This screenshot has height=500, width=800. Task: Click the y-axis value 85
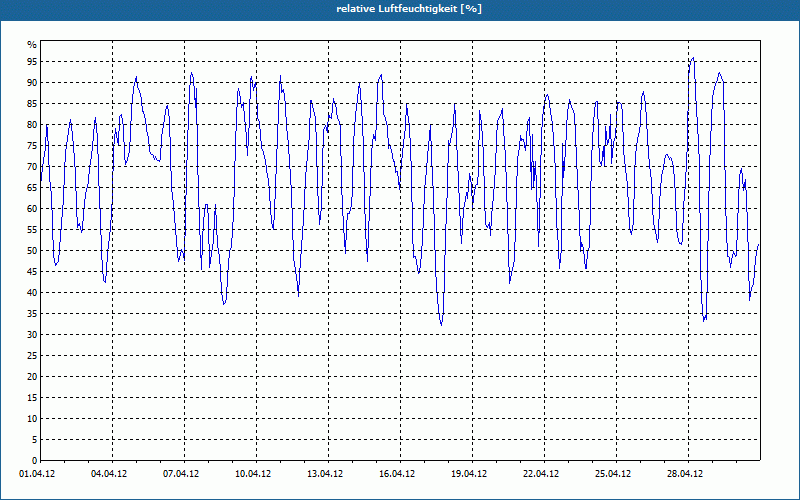tap(32, 104)
